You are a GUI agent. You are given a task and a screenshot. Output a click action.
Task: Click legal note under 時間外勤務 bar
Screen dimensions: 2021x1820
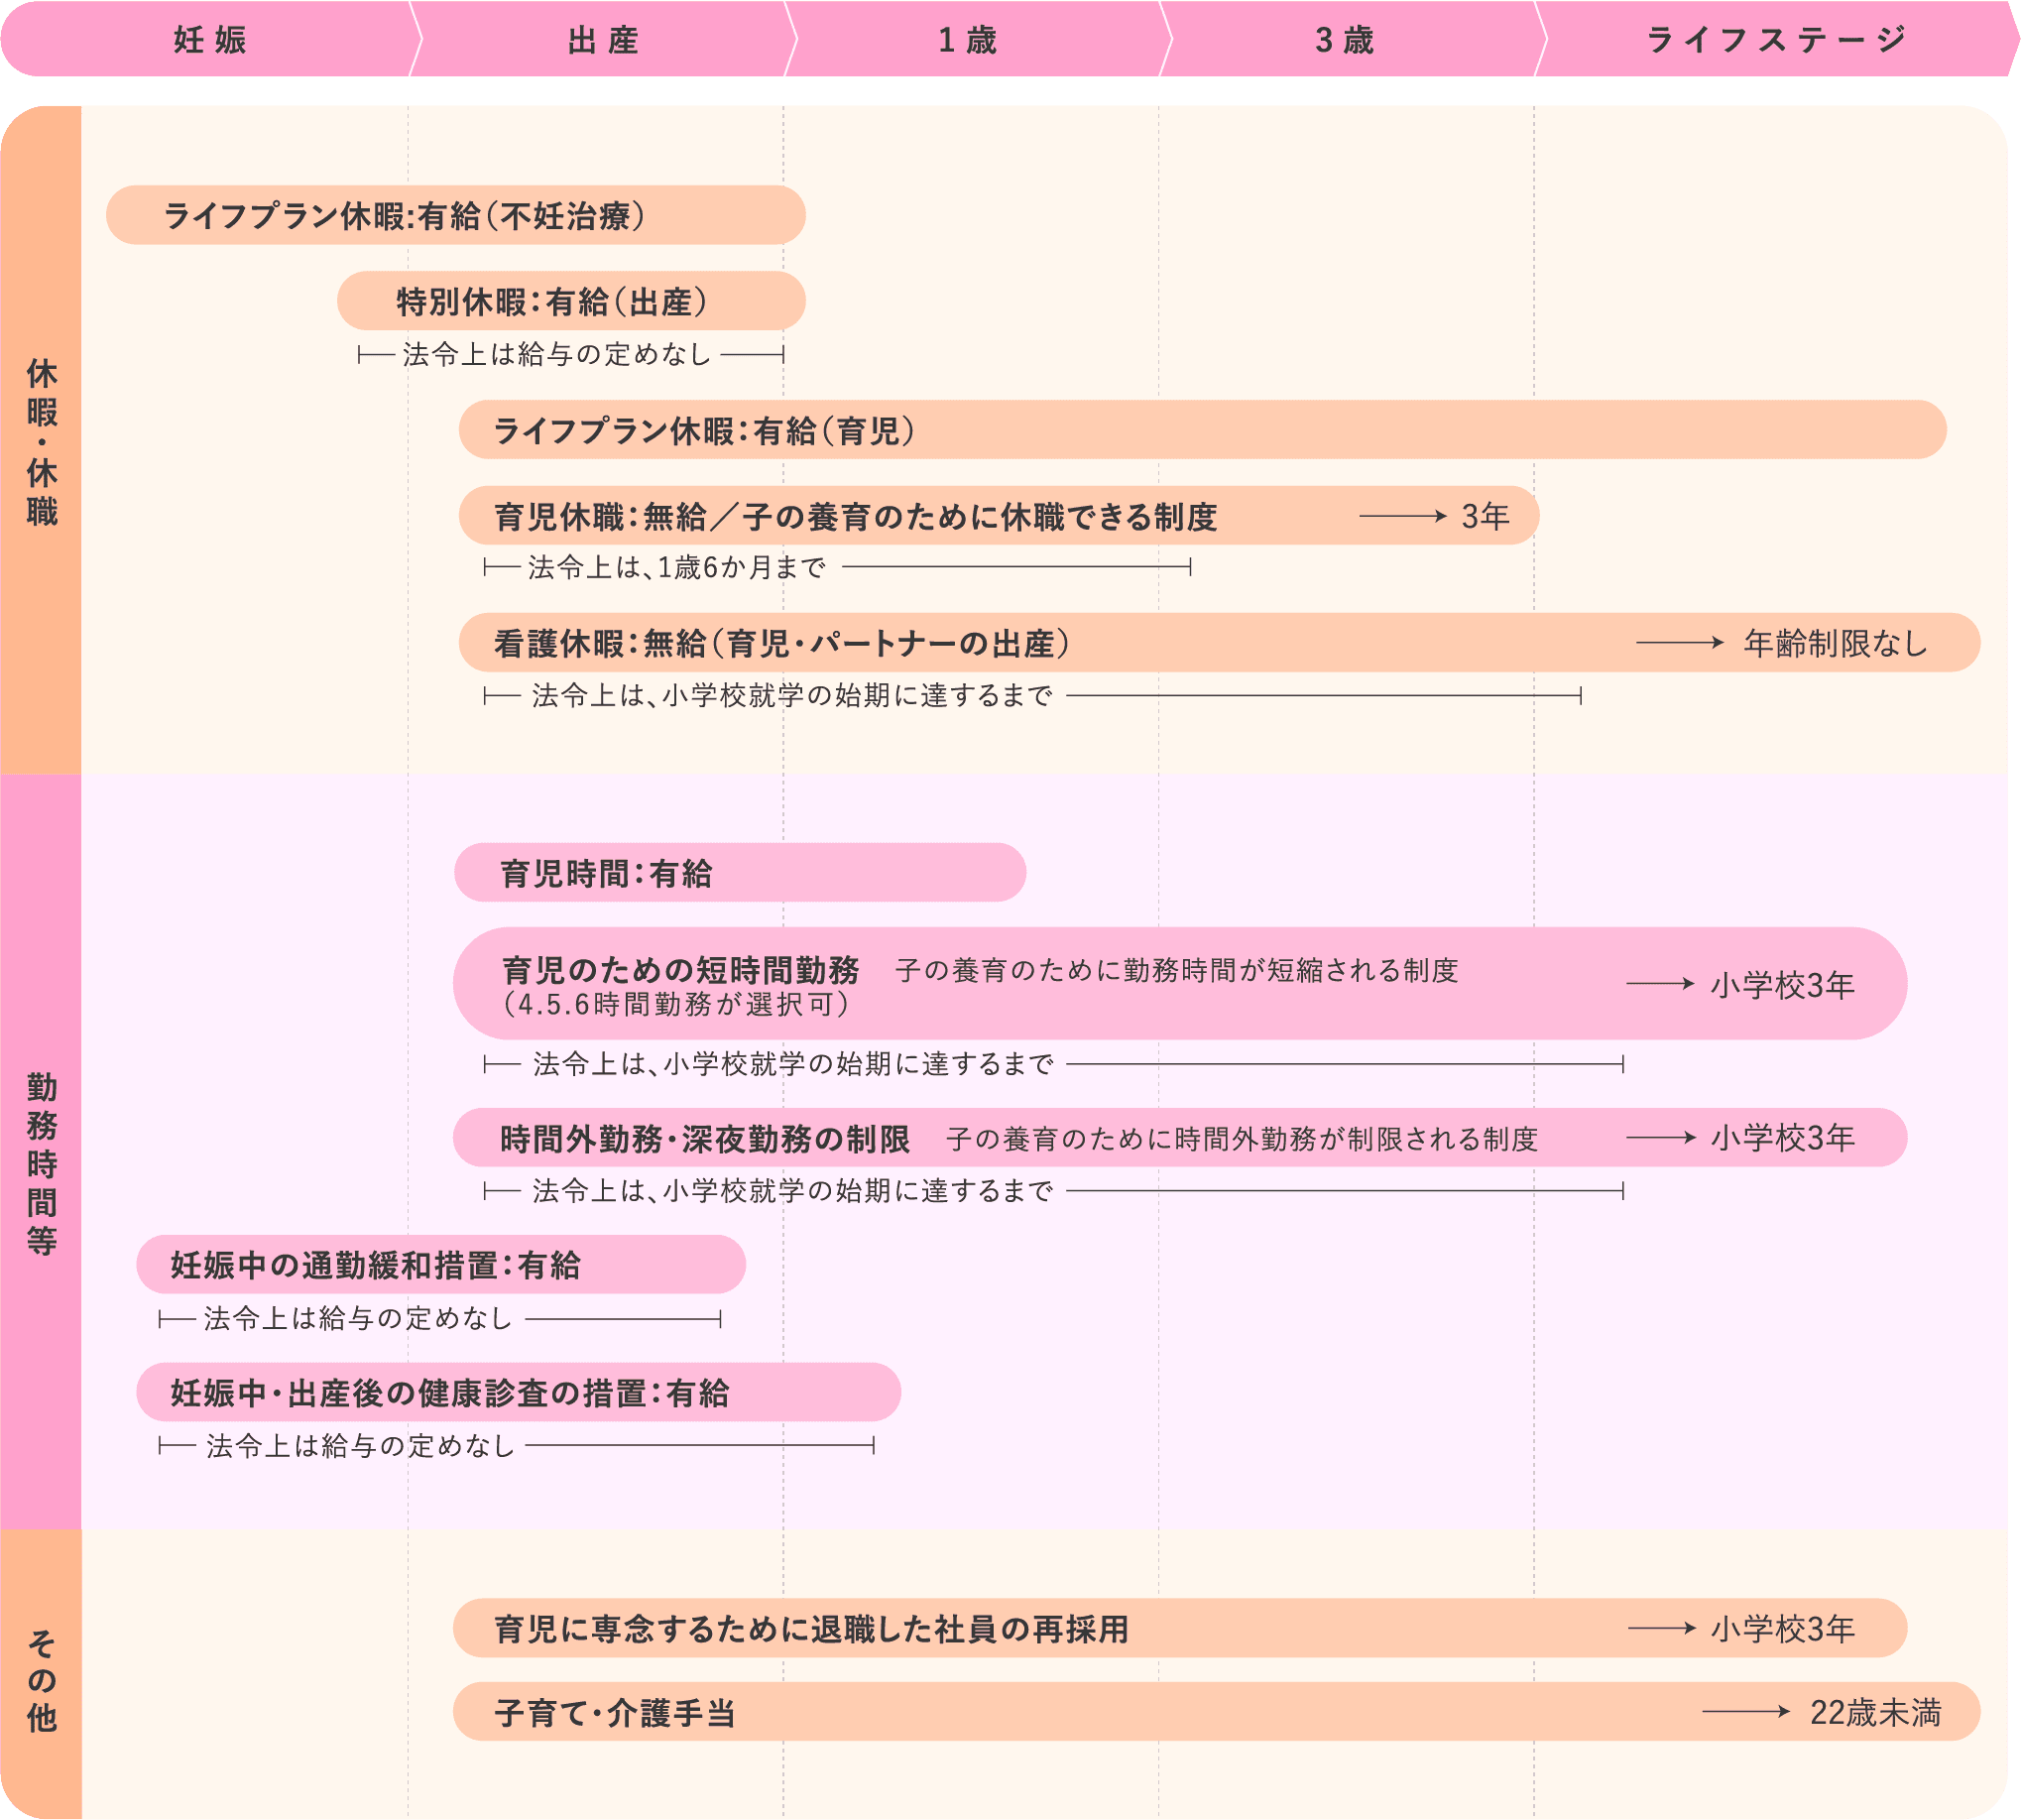(793, 1191)
